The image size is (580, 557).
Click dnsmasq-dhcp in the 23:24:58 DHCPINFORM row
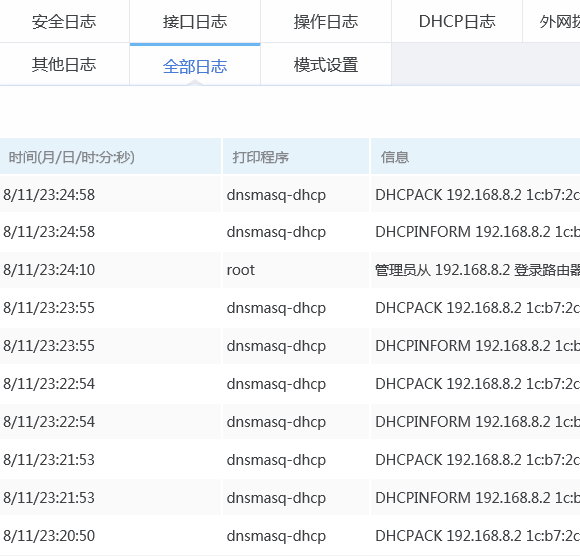click(276, 232)
